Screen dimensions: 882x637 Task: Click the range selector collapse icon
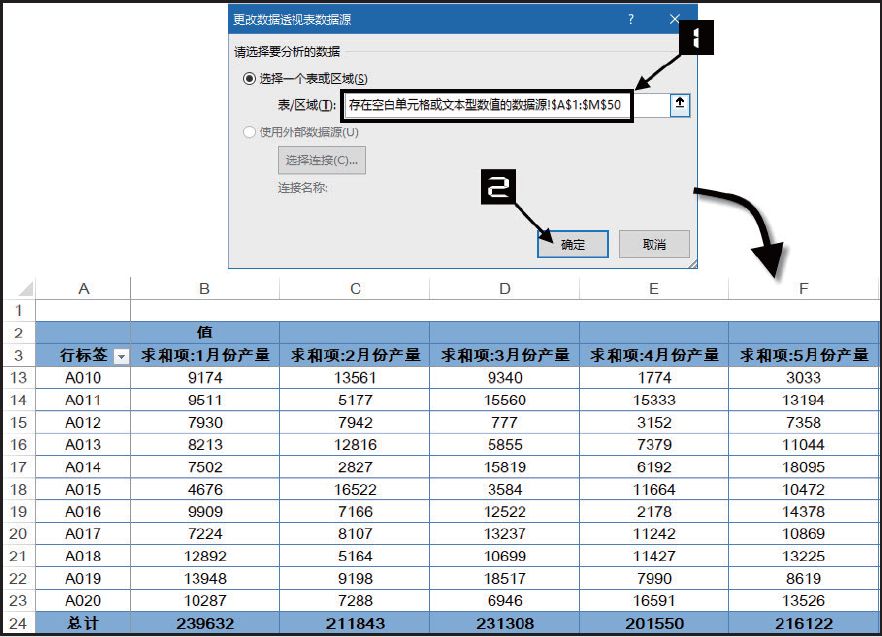coord(679,104)
